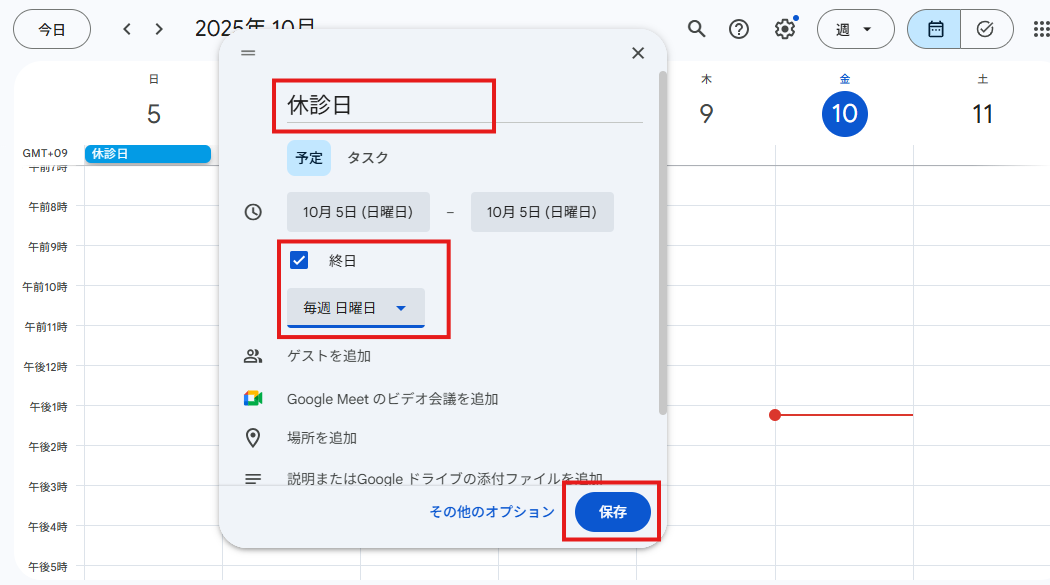Switch to the タスク tab
This screenshot has height=585, width=1050.
(367, 158)
